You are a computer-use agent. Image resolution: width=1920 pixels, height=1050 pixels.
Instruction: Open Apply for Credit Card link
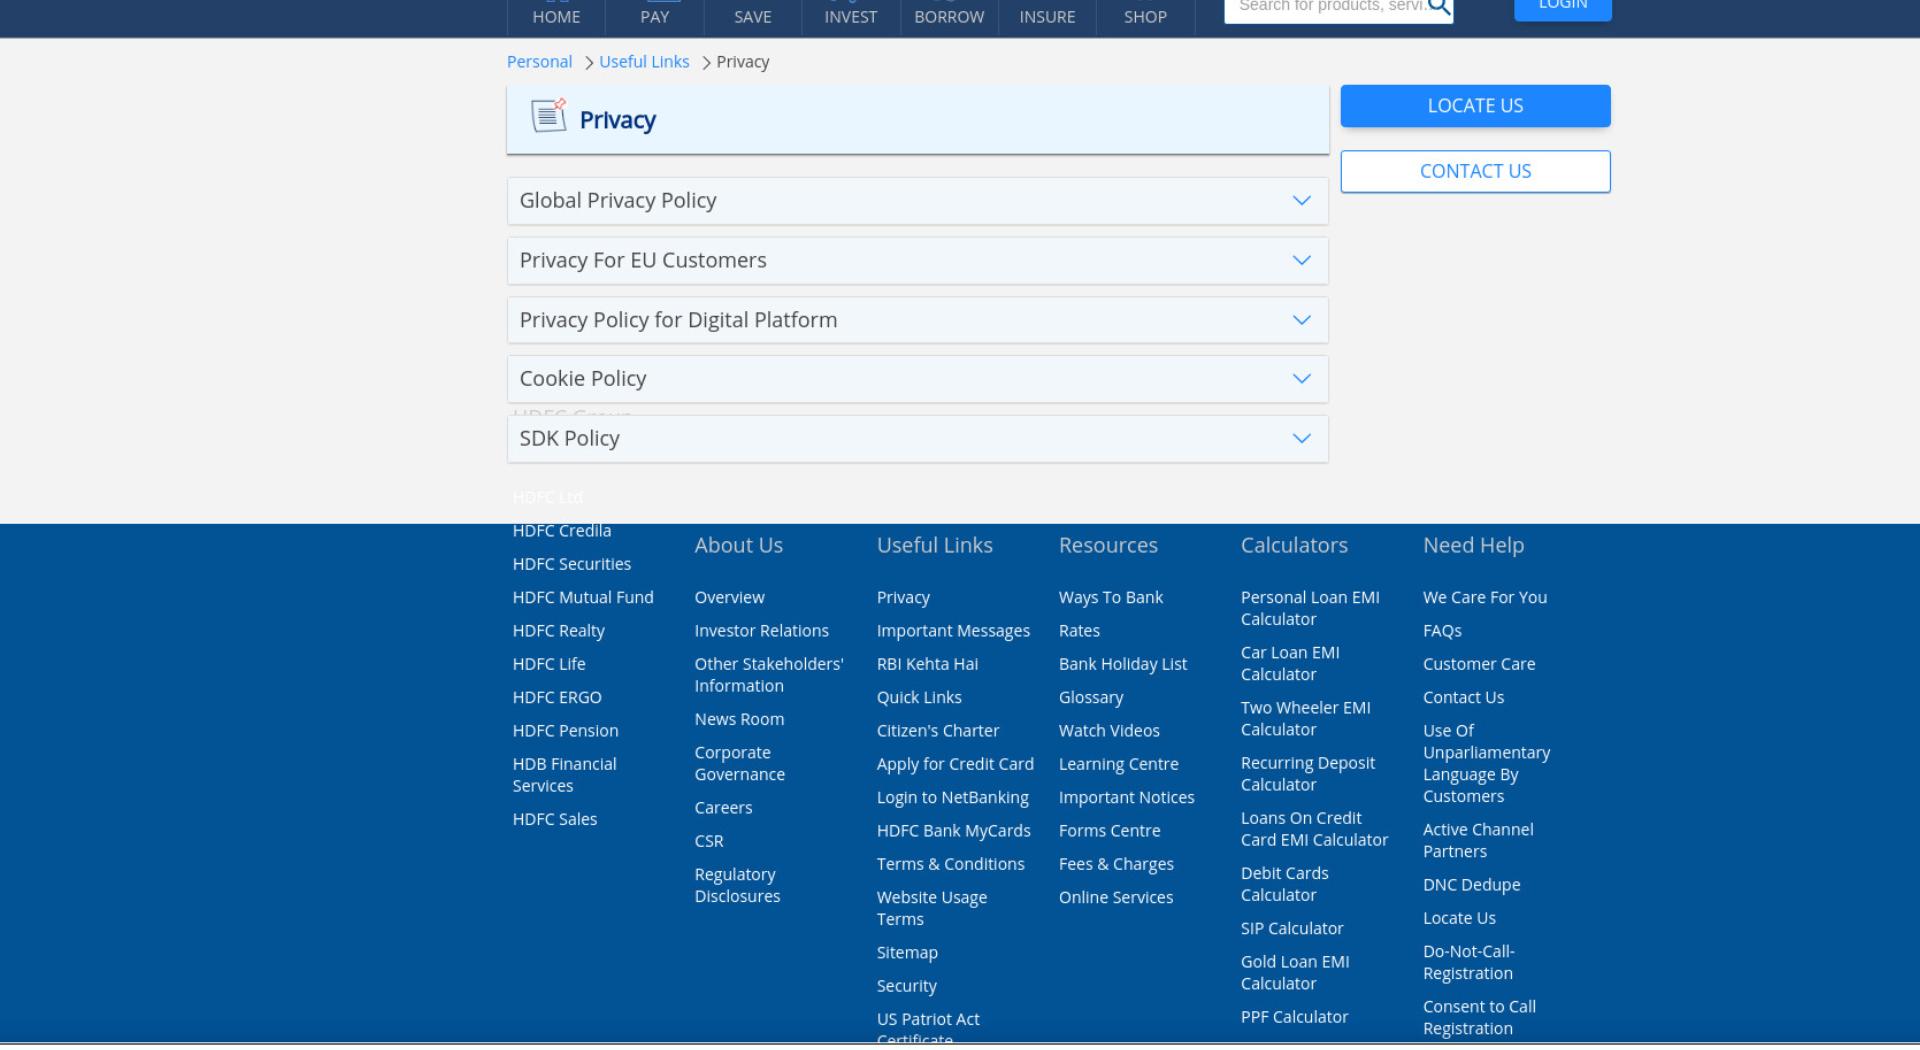(955, 764)
